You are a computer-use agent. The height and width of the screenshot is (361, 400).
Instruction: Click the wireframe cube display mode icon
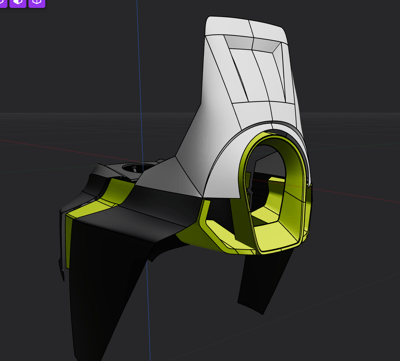37,3
